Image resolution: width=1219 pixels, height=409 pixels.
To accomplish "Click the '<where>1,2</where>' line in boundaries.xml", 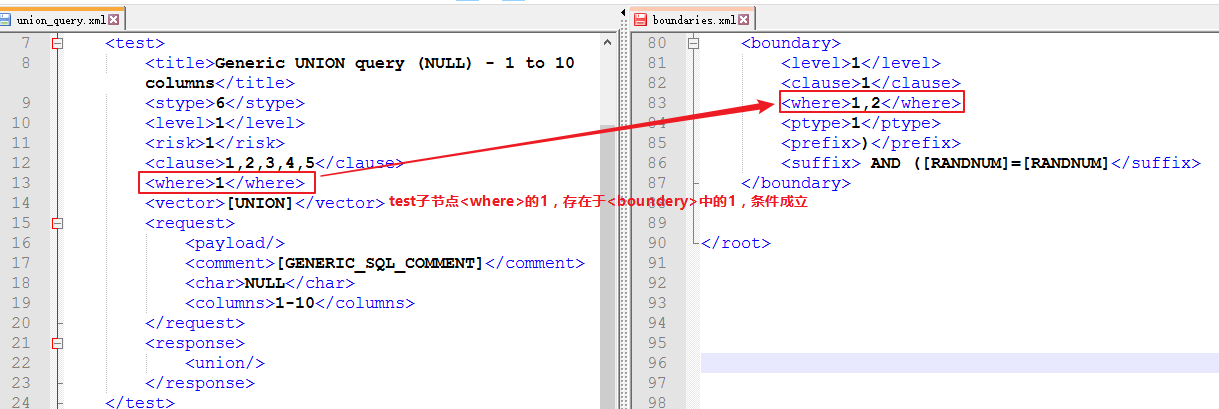I will (871, 103).
